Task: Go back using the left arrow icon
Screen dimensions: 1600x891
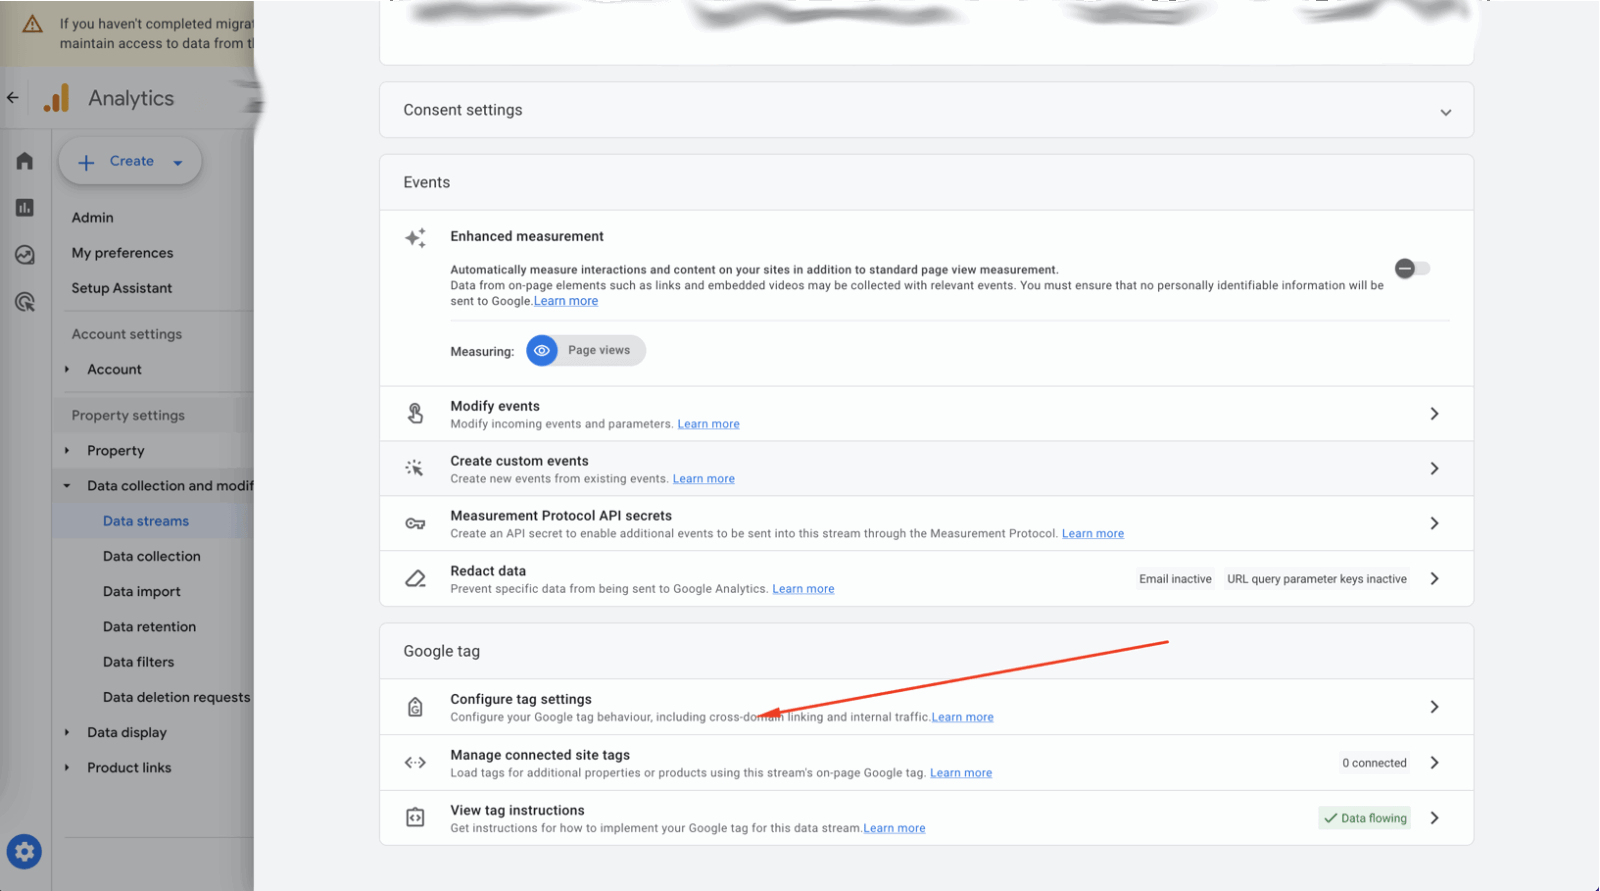Action: click(x=13, y=98)
